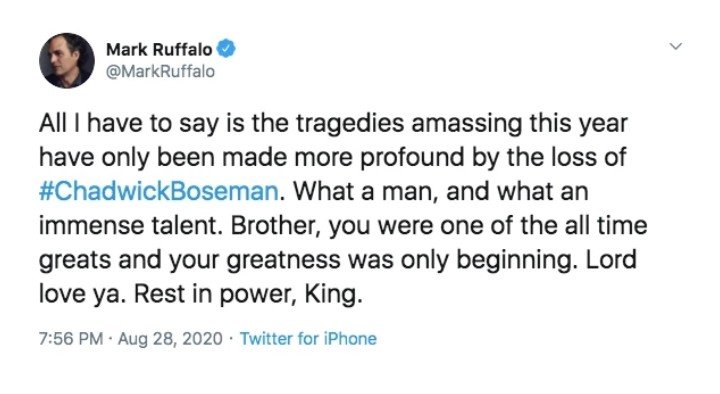Screen dimensions: 720x394
Task: Click the sentence "Rest in power, King."
Action: point(248,294)
